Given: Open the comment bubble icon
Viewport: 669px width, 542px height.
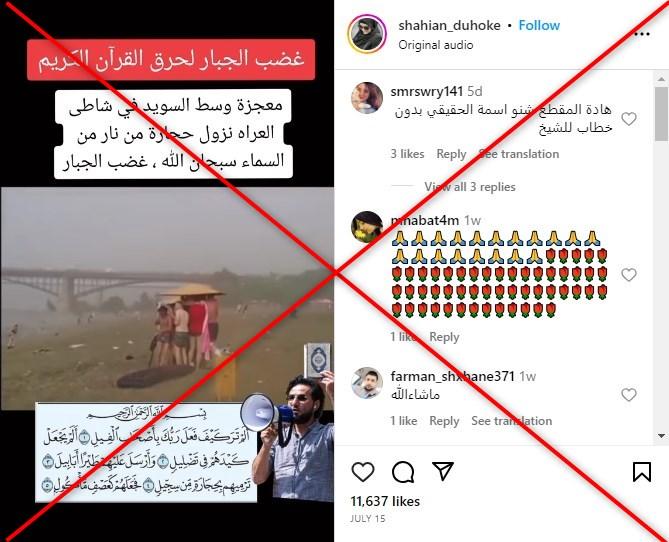Looking at the screenshot, I should [x=403, y=472].
